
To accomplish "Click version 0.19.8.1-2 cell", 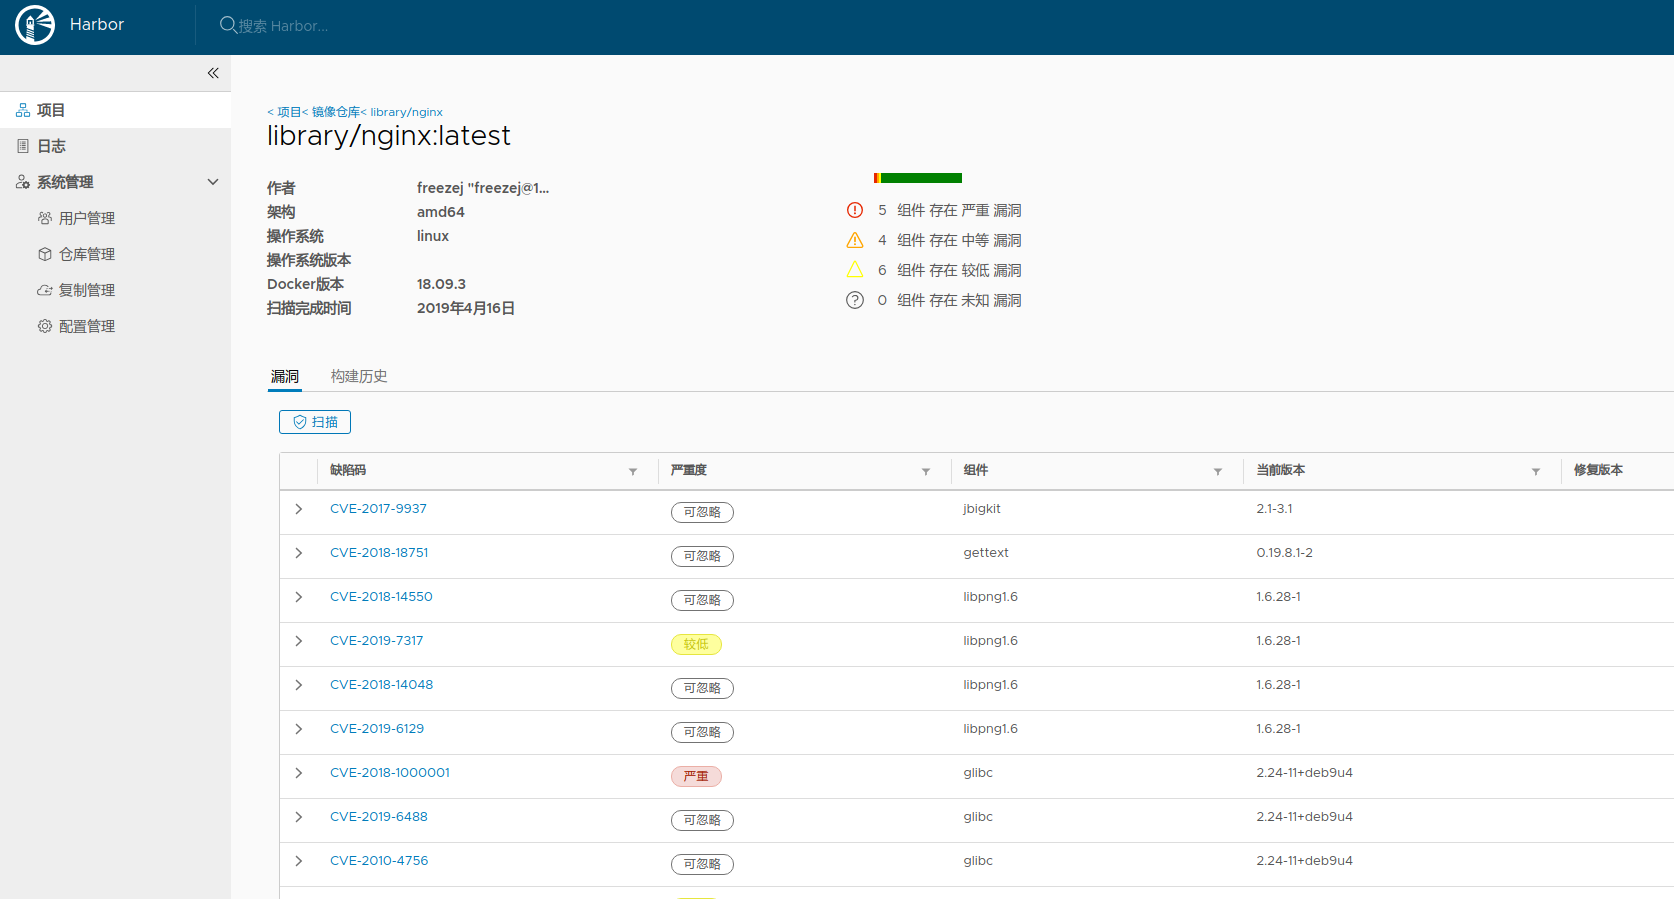I will click(x=1285, y=553).
